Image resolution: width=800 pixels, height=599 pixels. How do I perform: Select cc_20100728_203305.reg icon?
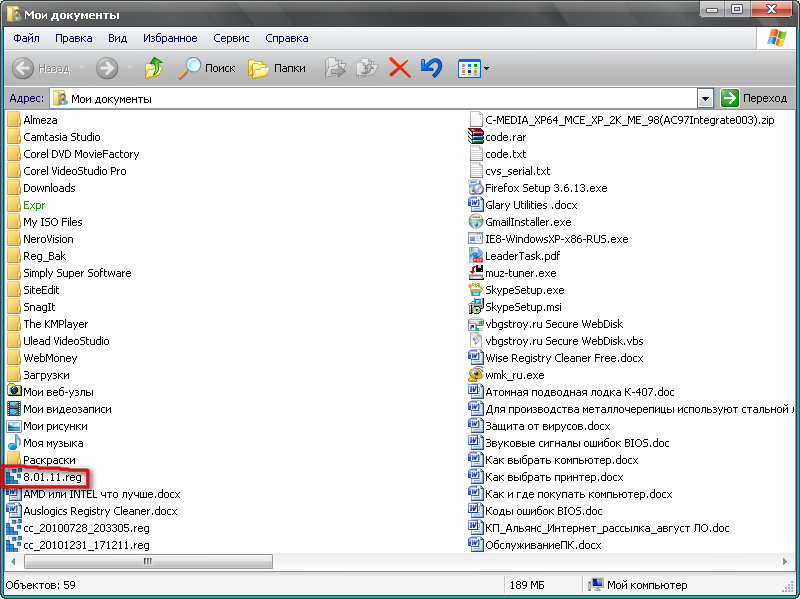pos(13,528)
